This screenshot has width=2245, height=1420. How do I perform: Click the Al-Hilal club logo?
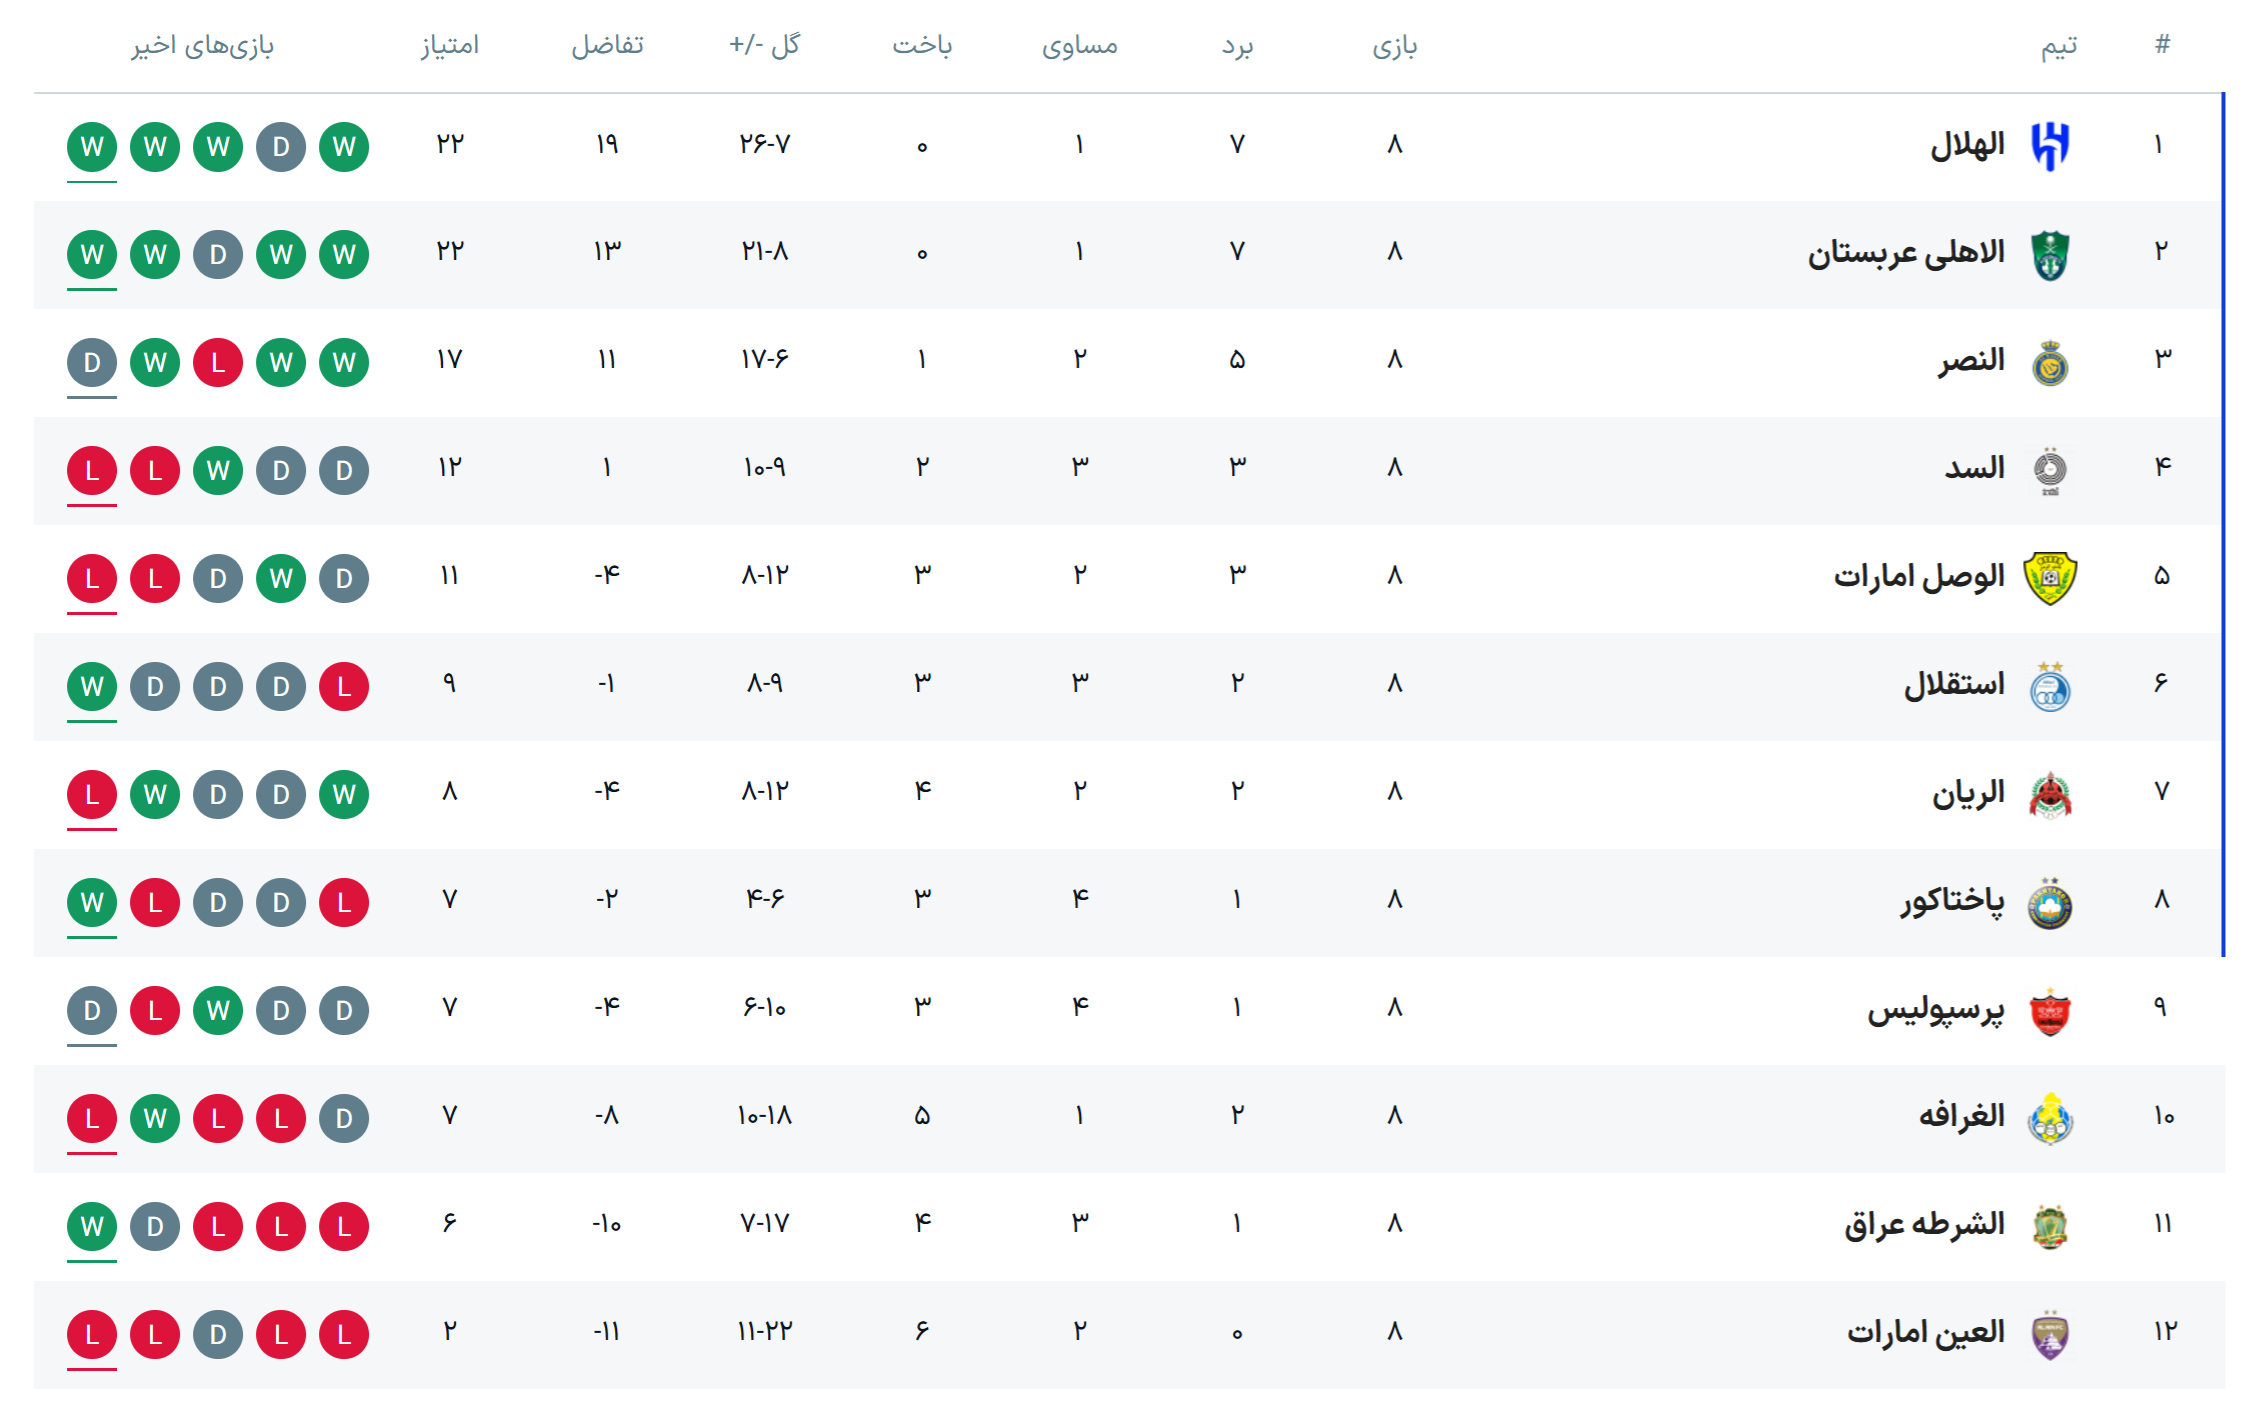pos(2050,147)
